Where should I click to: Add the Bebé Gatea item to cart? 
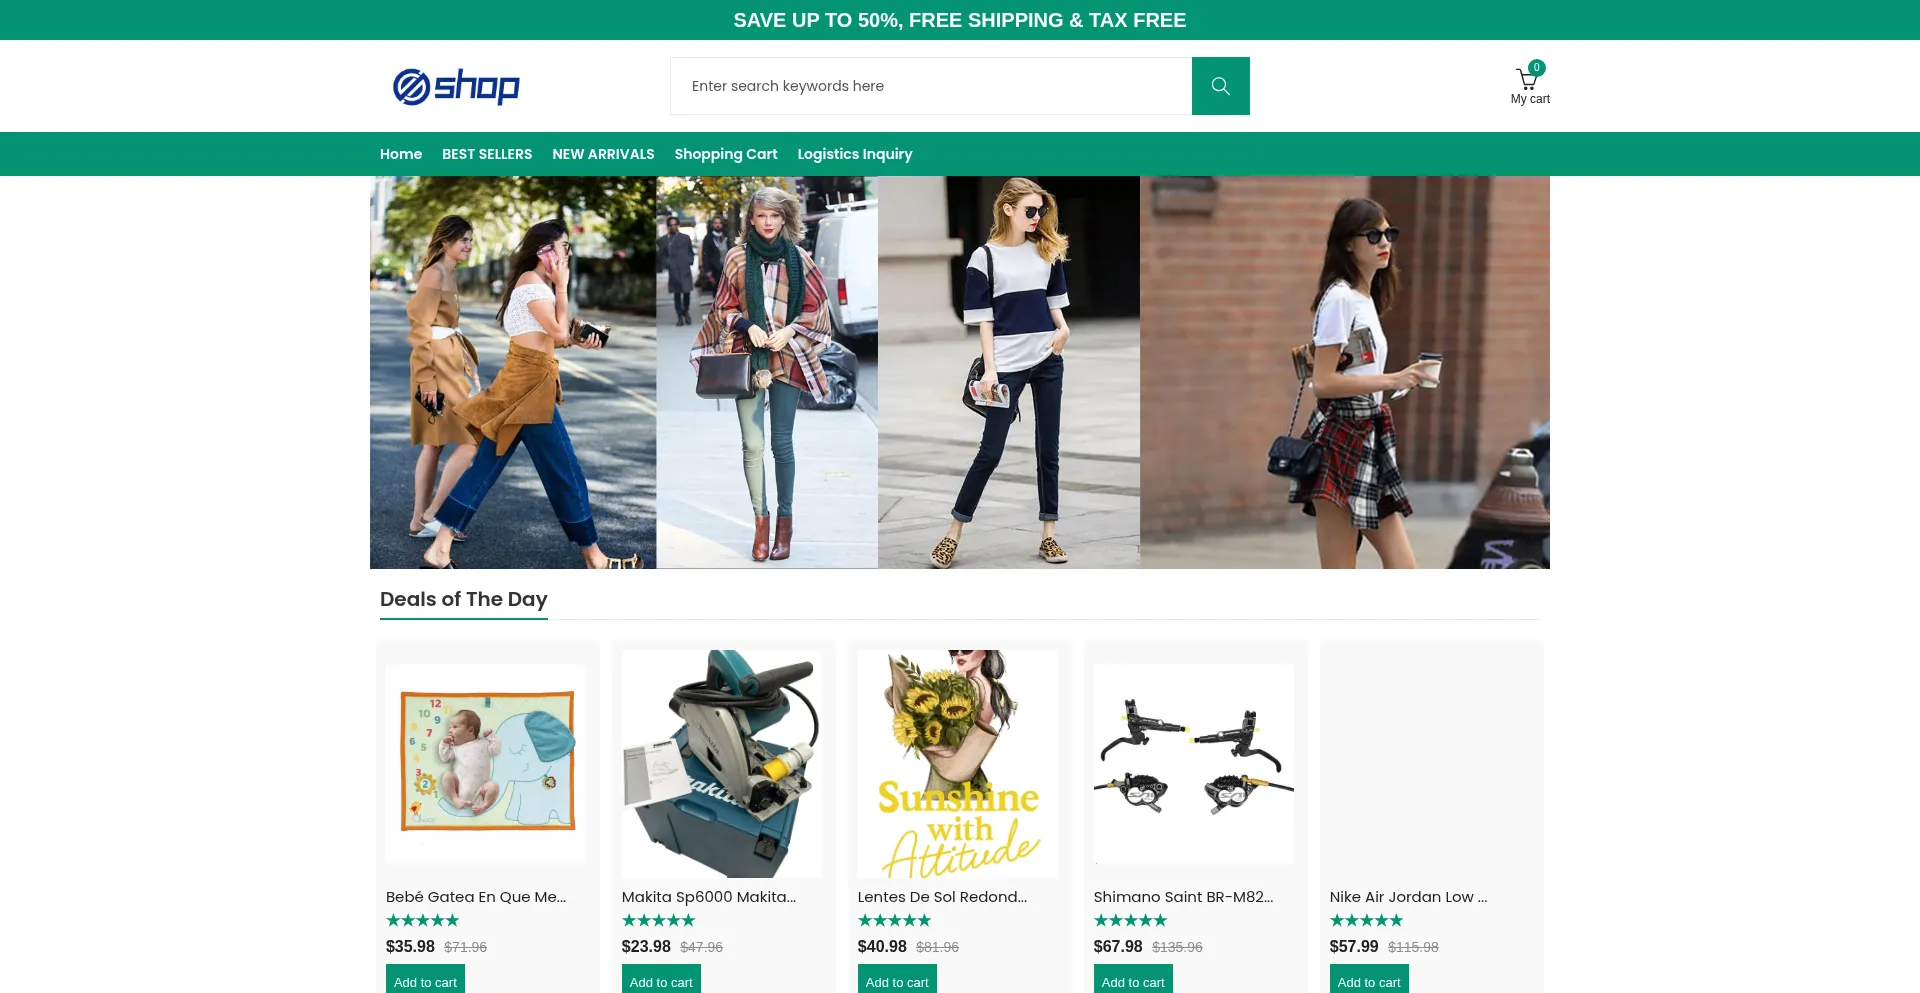click(425, 981)
